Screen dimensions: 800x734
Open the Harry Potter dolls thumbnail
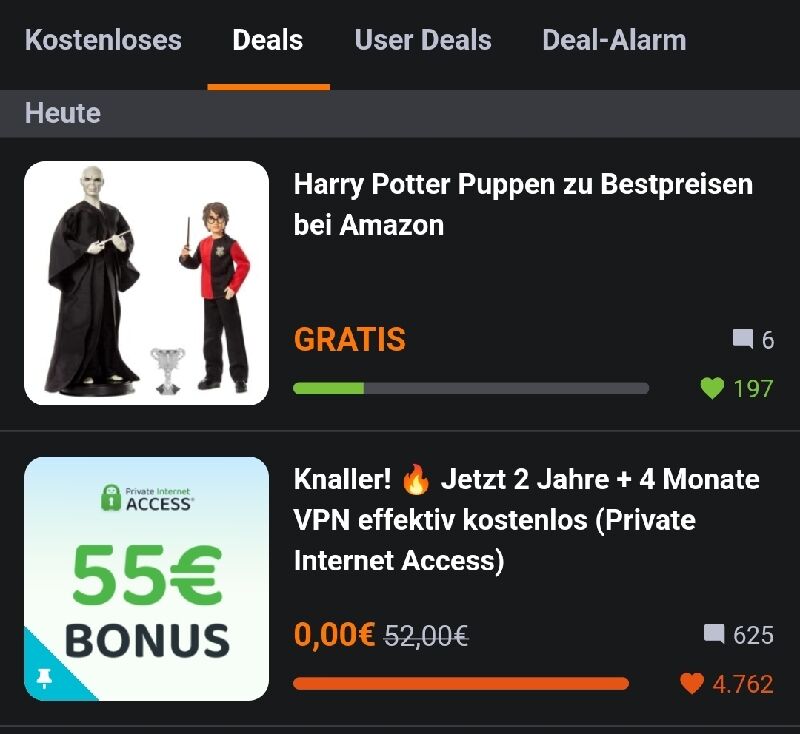click(146, 283)
